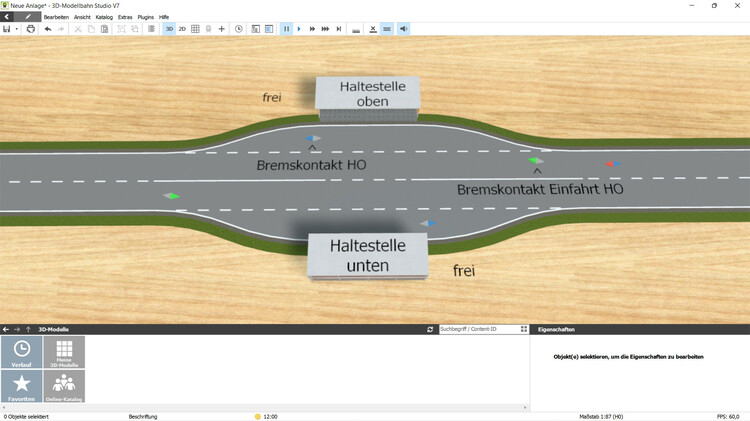This screenshot has width=750, height=421.
Task: Click the clock time-settings icon in toolbar
Action: [238, 29]
